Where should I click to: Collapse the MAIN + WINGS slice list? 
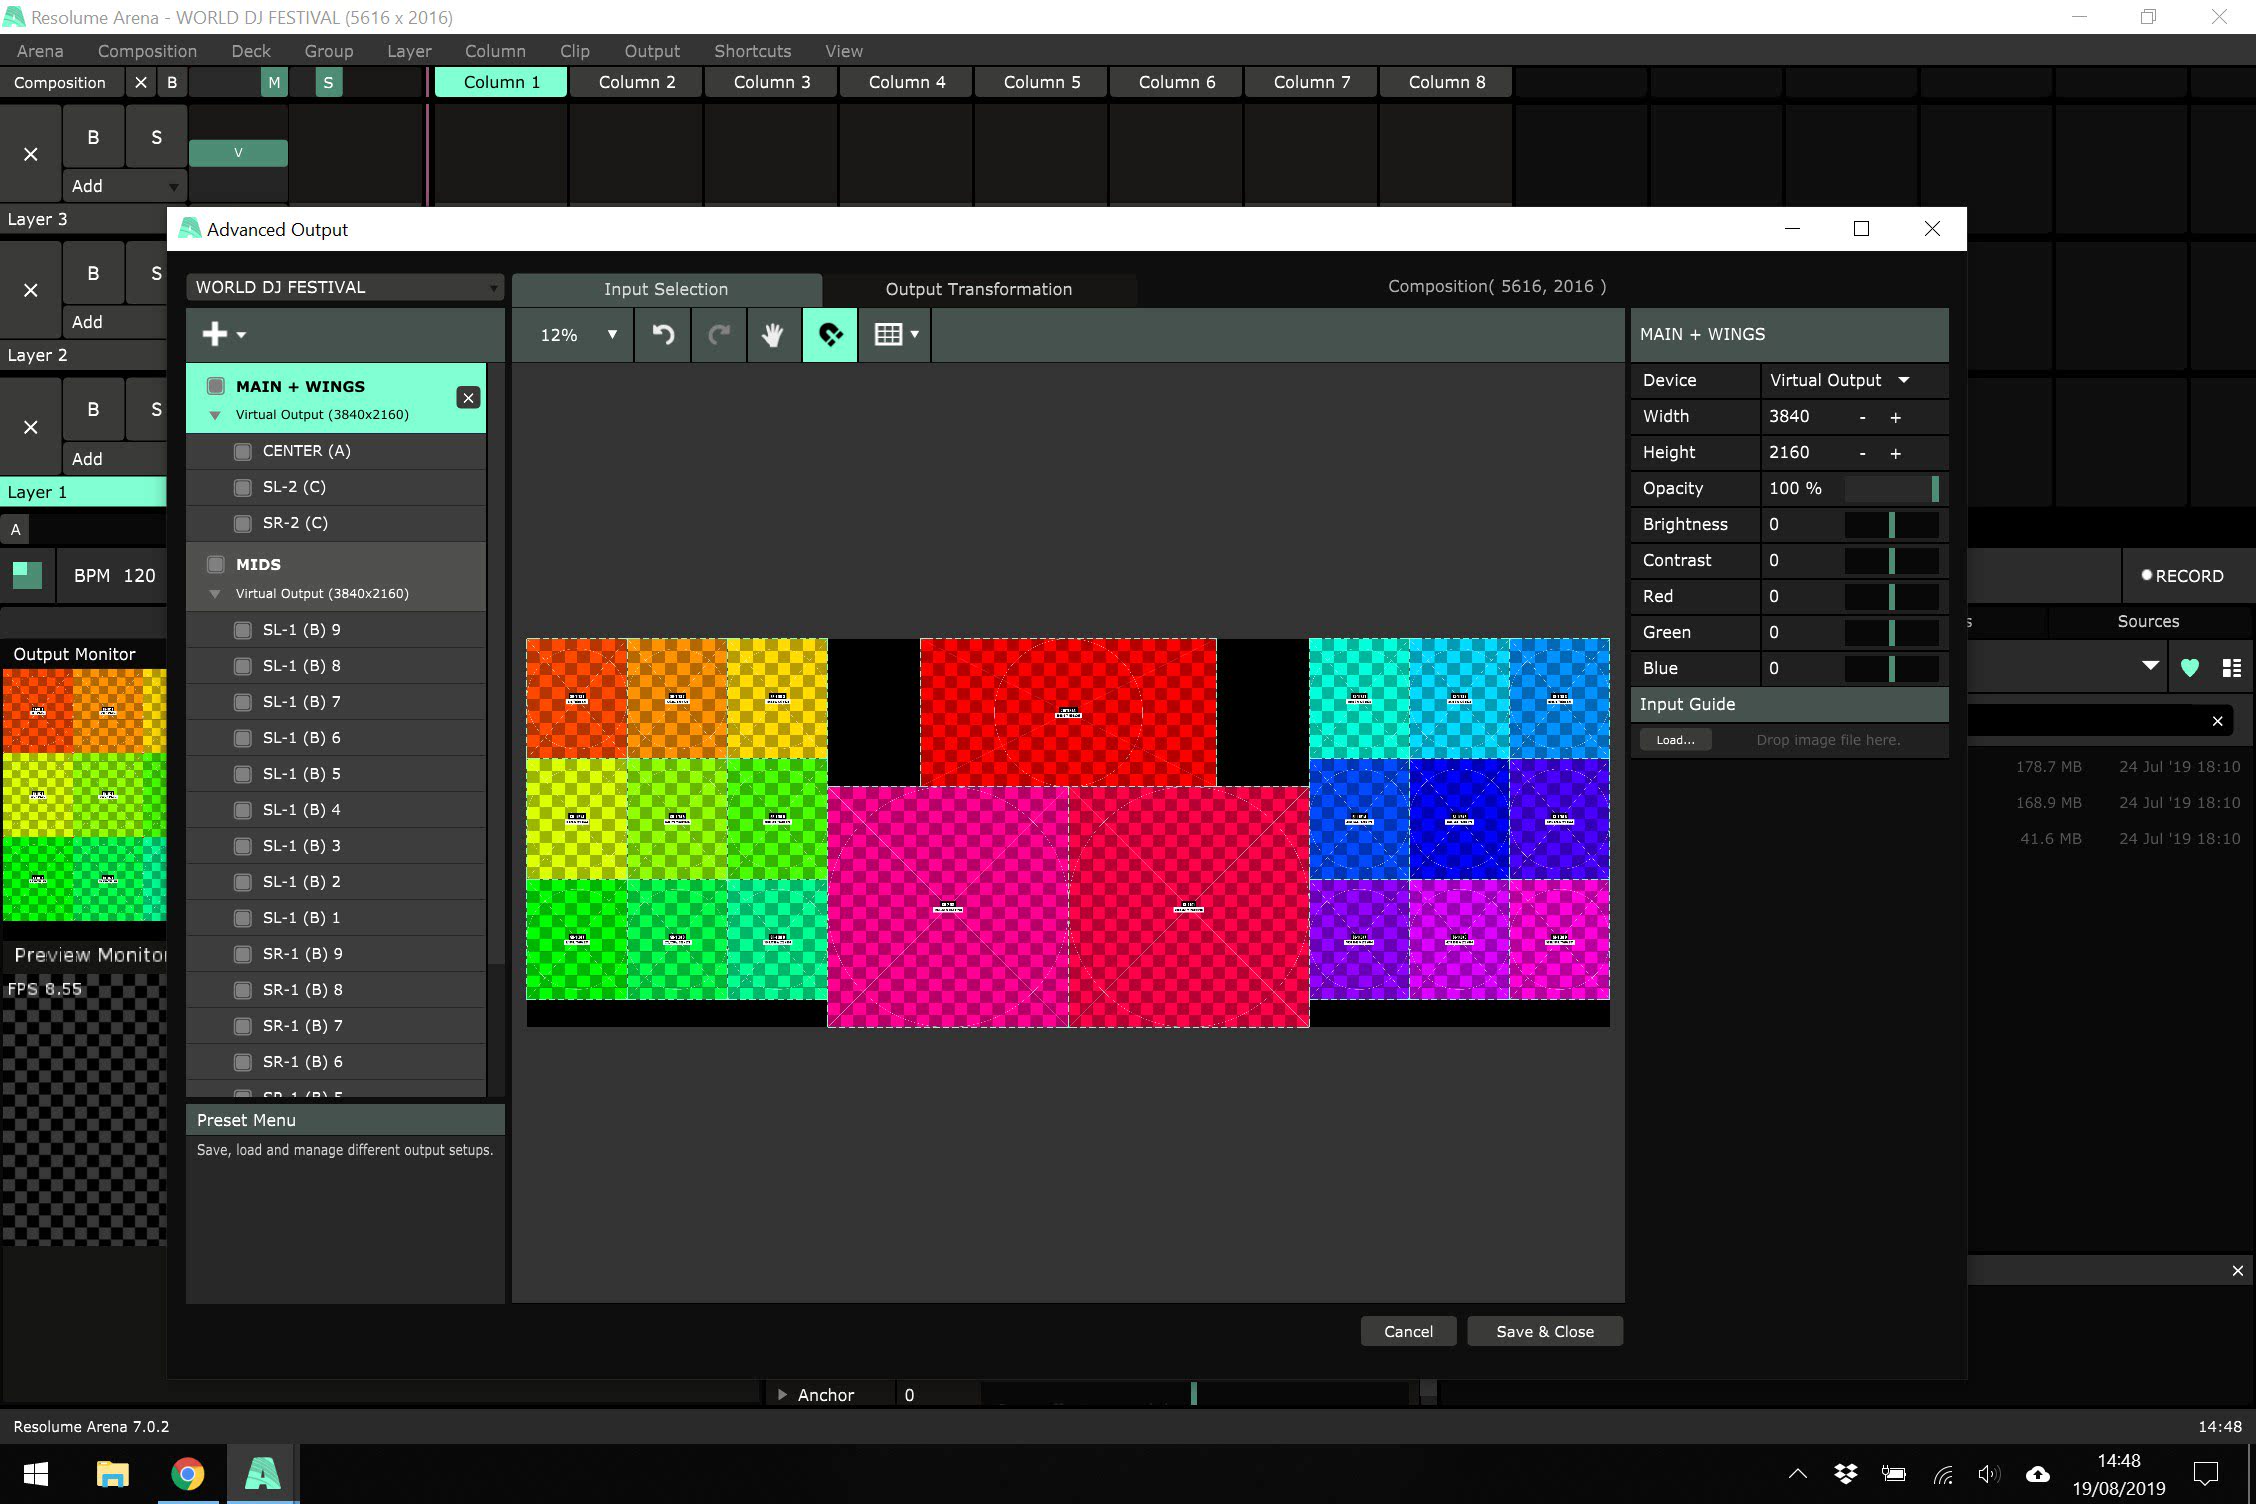click(x=214, y=415)
